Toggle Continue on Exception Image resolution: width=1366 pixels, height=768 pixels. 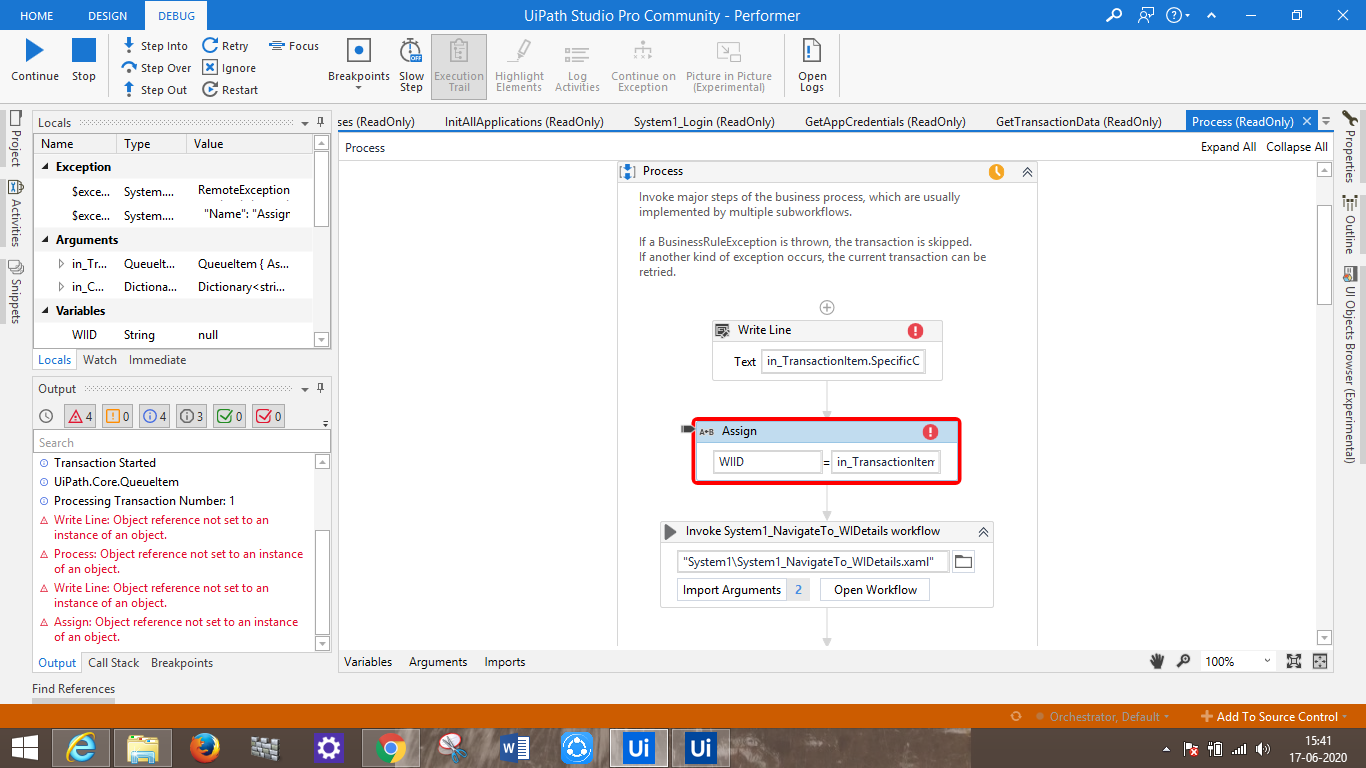(x=643, y=65)
